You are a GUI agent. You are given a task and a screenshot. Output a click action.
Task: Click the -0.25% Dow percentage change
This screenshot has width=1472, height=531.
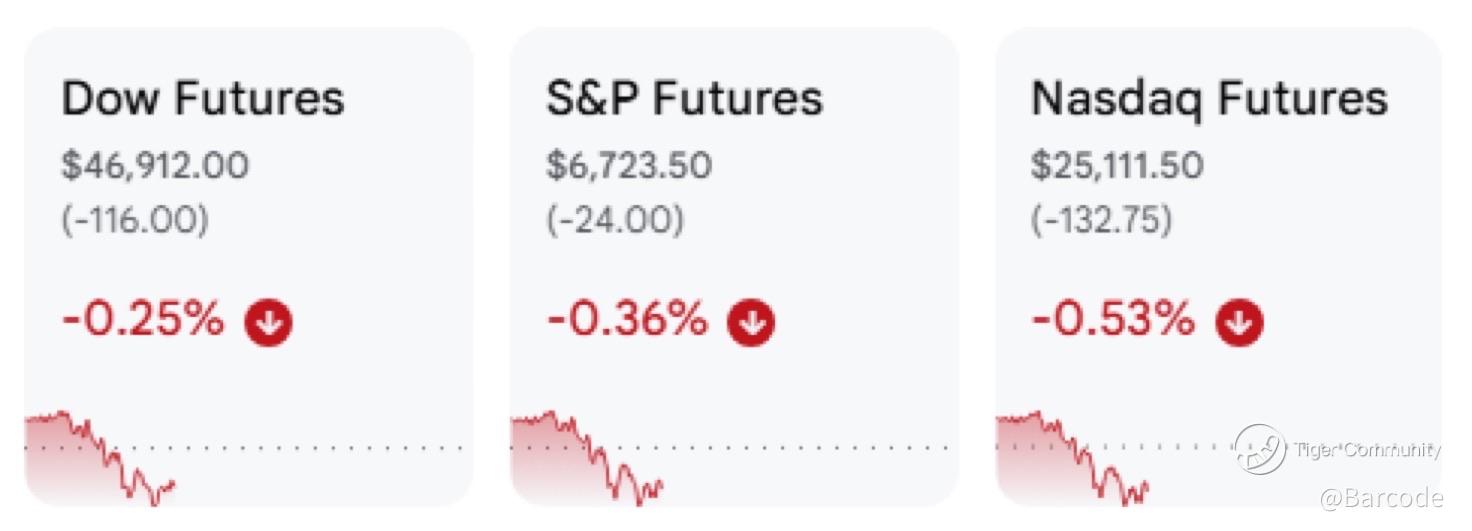(143, 321)
